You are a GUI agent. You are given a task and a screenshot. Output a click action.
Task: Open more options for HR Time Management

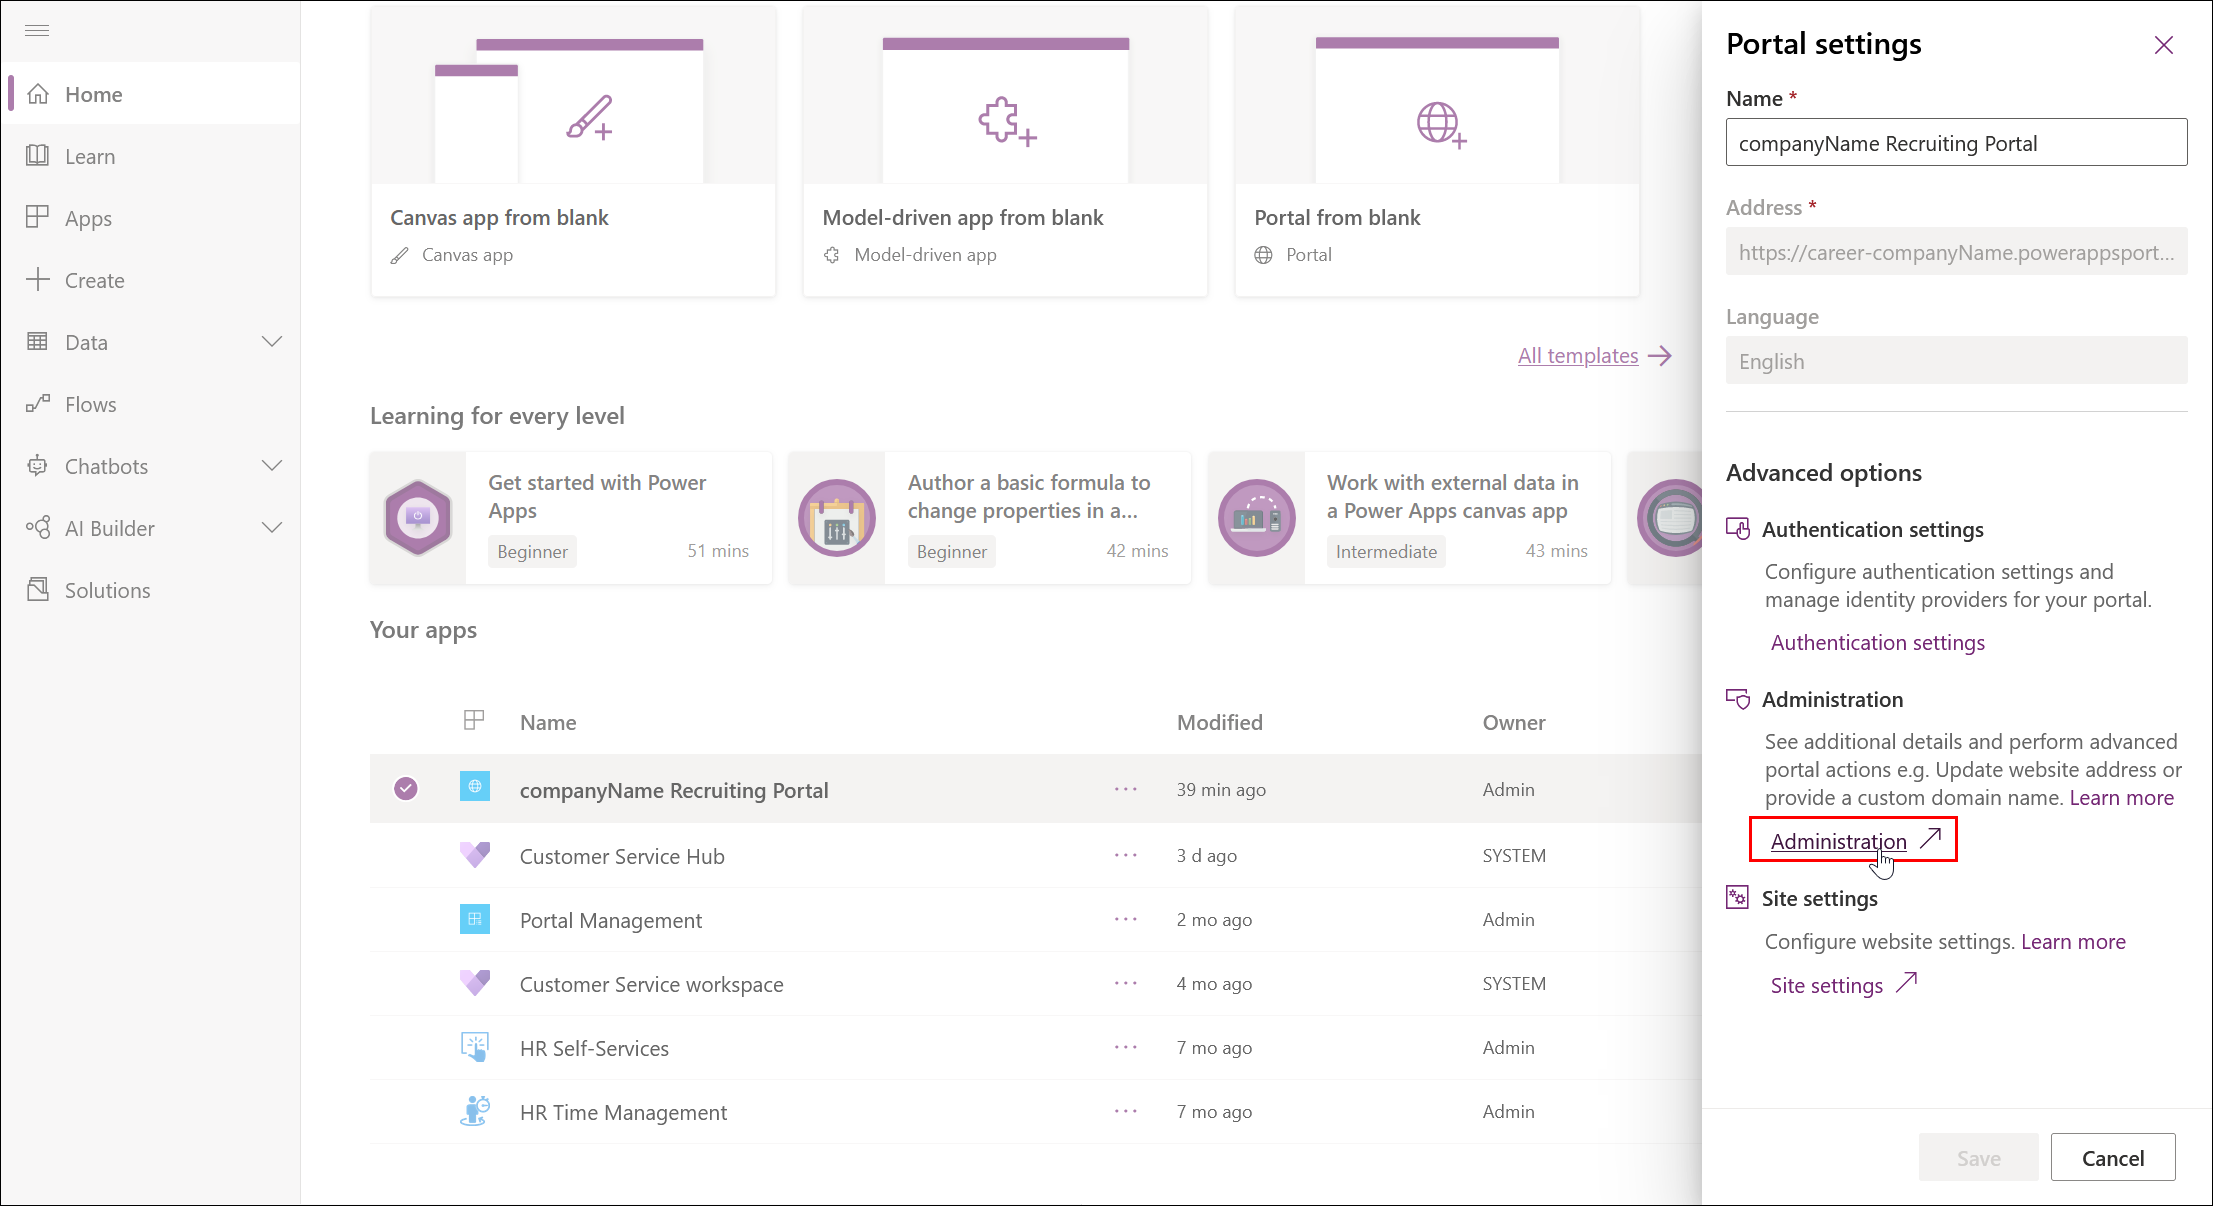(x=1126, y=1111)
